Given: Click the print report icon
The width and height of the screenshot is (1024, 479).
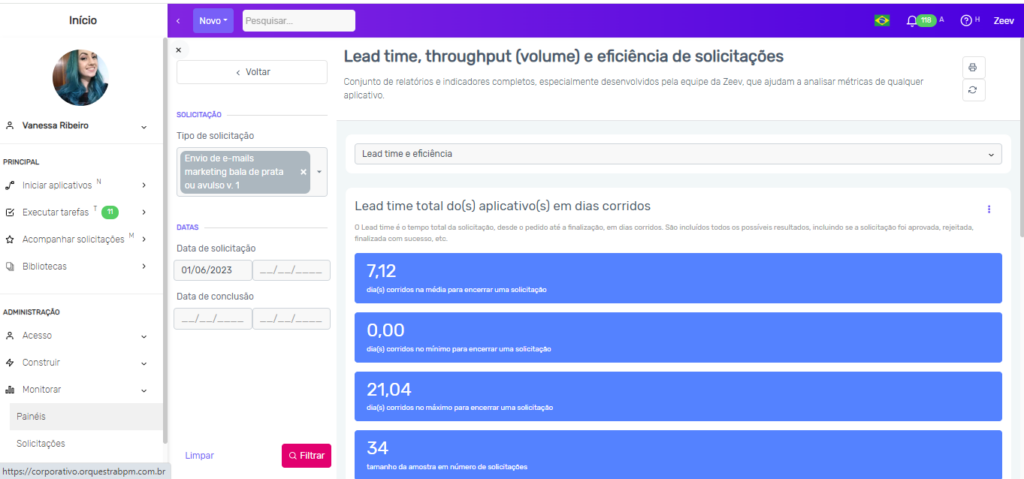Looking at the screenshot, I should (x=974, y=67).
